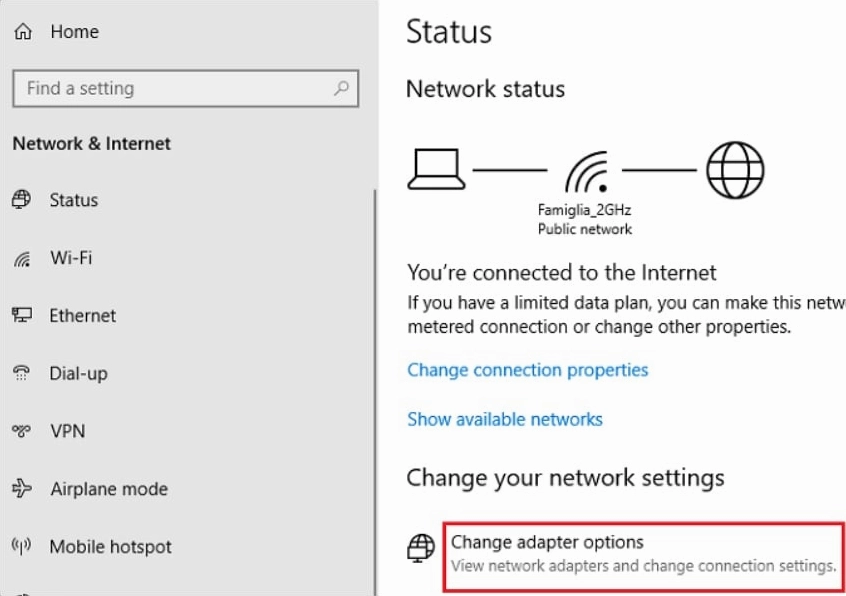Go to the VPN settings section
The image size is (846, 596).
(68, 431)
